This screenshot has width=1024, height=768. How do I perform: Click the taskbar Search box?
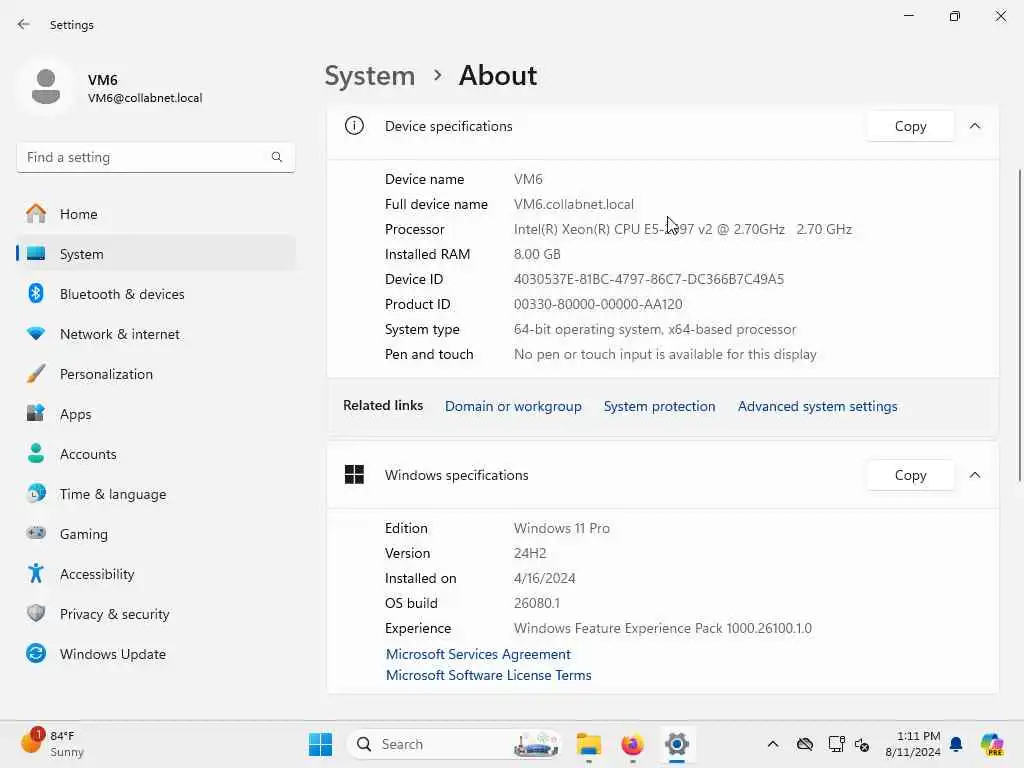point(455,744)
